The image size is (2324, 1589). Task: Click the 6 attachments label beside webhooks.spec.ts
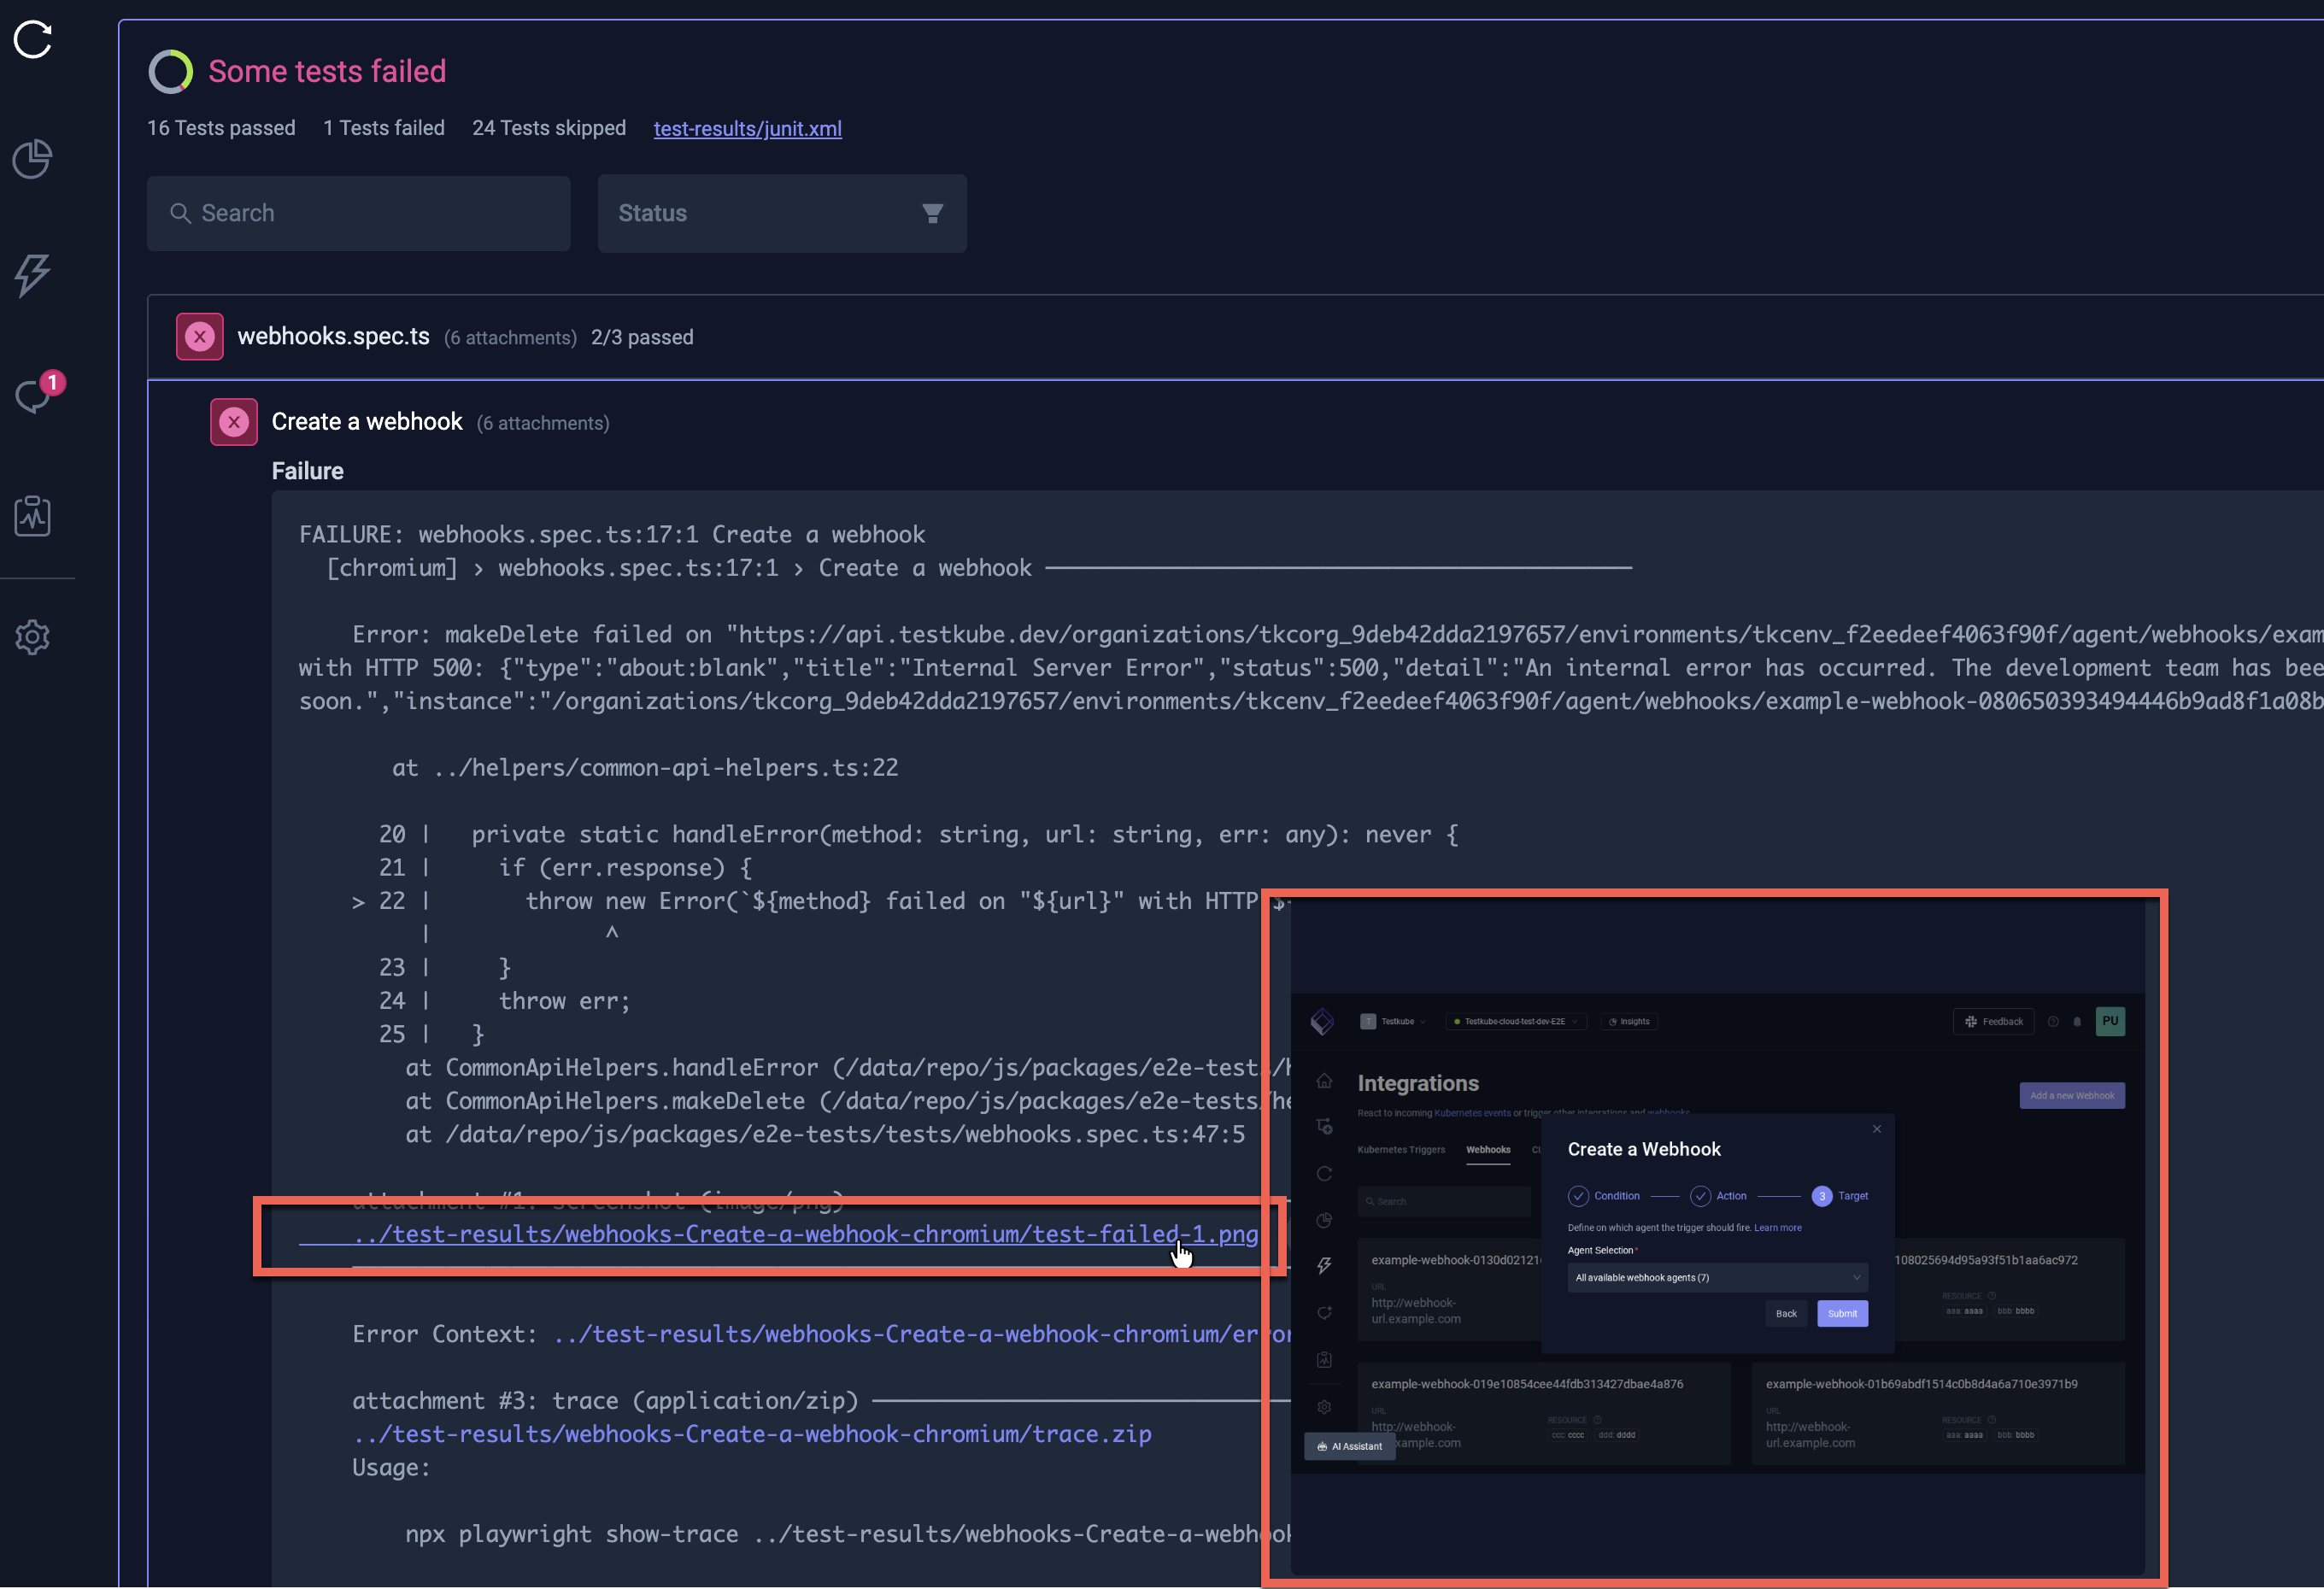click(x=510, y=338)
